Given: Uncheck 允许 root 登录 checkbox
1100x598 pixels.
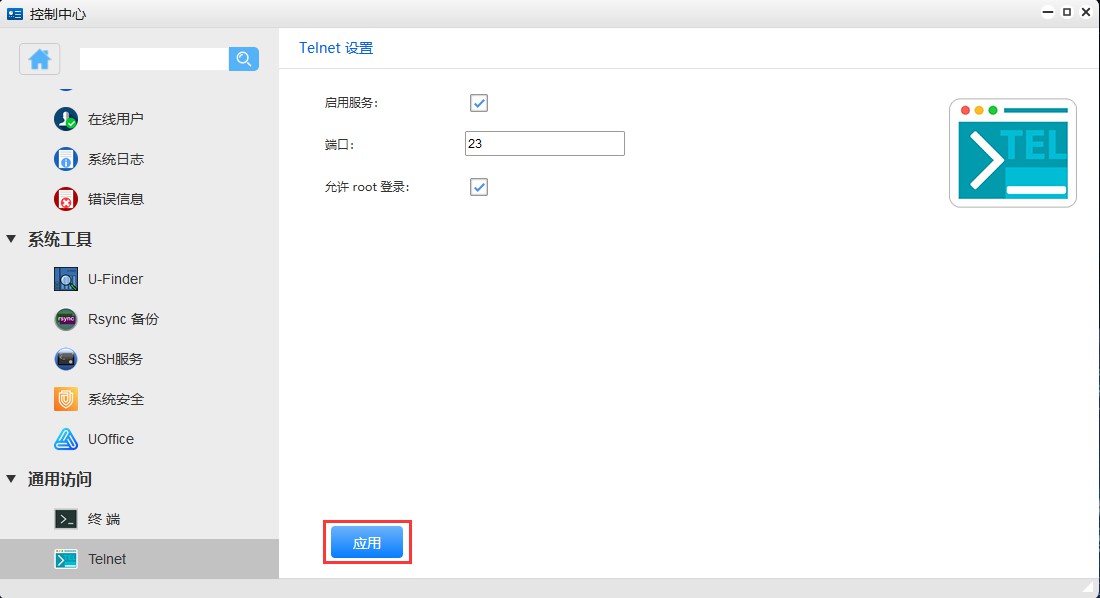Looking at the screenshot, I should (x=479, y=187).
